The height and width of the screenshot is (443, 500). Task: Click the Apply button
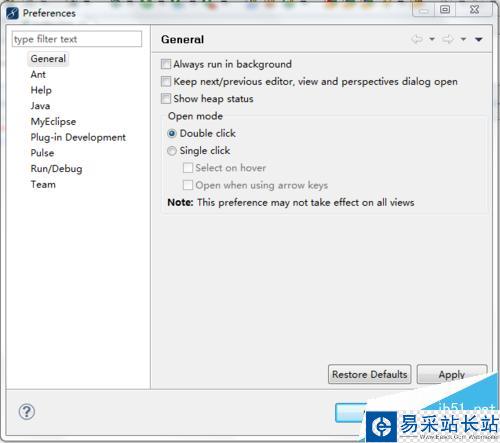[452, 374]
